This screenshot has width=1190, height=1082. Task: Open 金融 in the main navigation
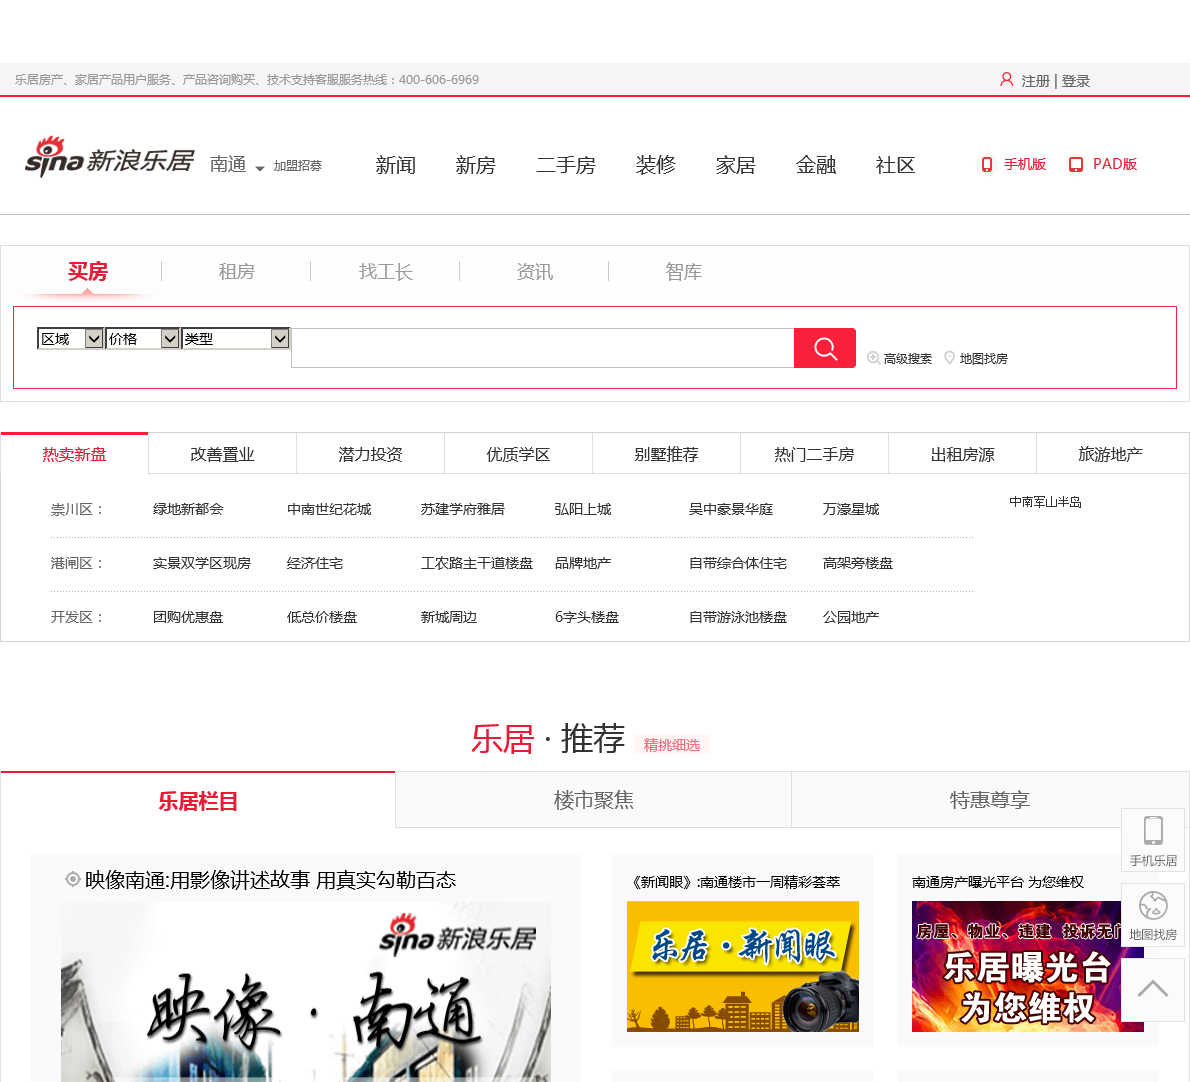coord(816,165)
